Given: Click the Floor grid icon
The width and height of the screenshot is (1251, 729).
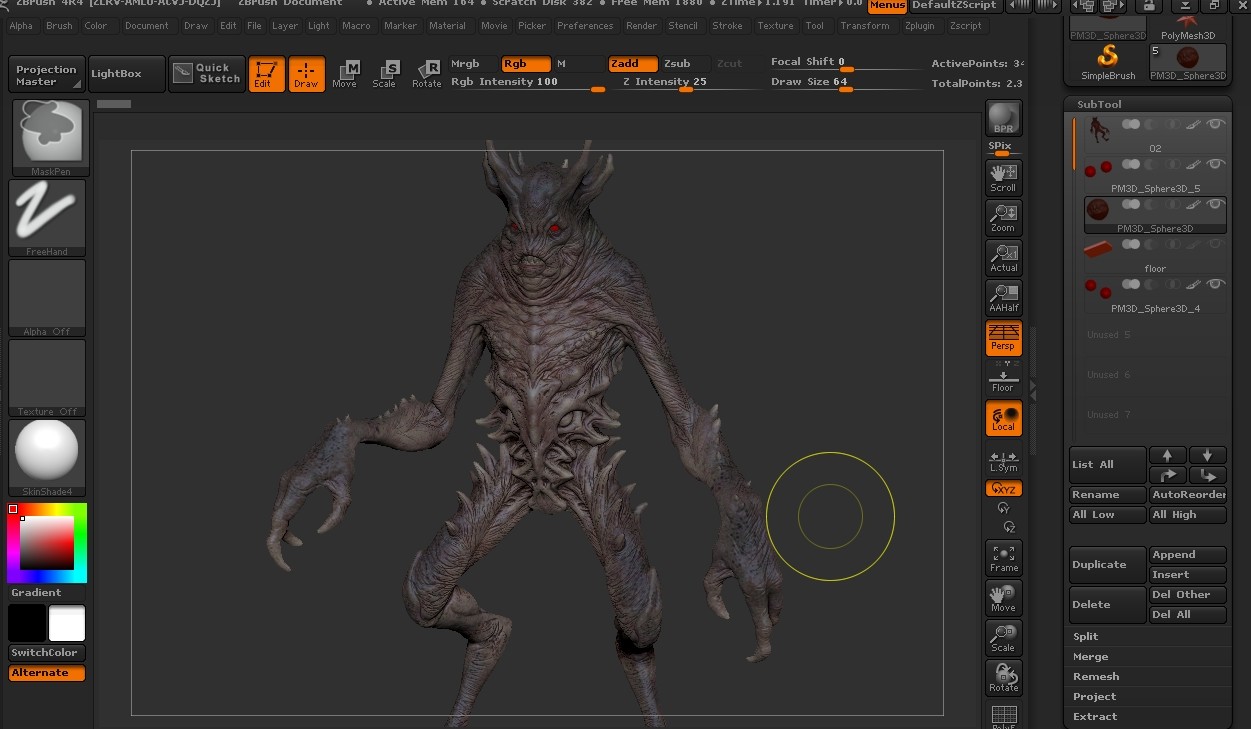Looking at the screenshot, I should click(1003, 379).
